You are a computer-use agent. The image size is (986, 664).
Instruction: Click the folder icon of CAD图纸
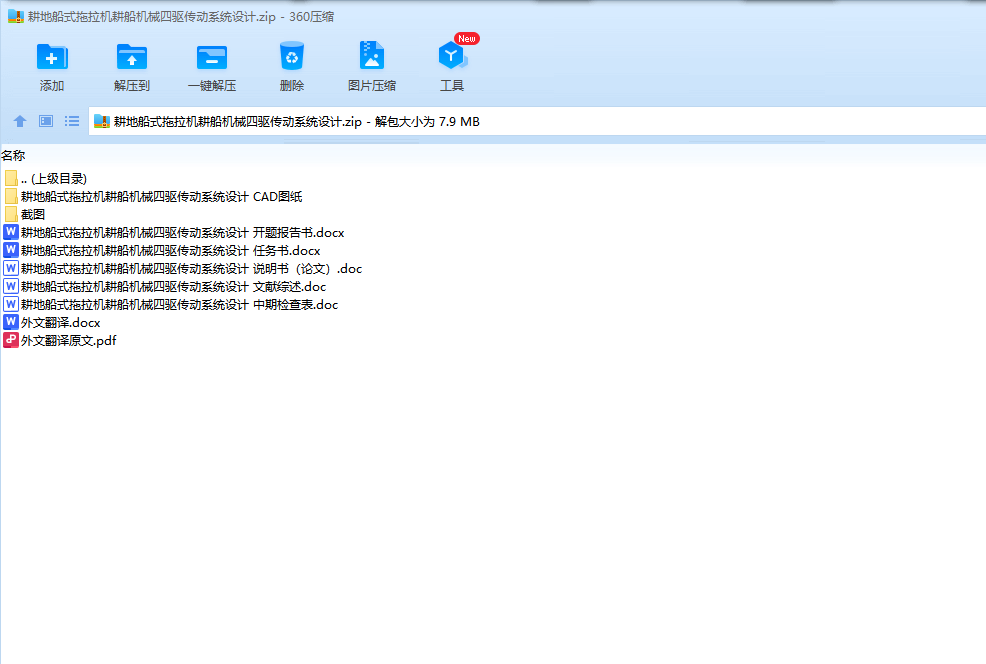[x=11, y=196]
